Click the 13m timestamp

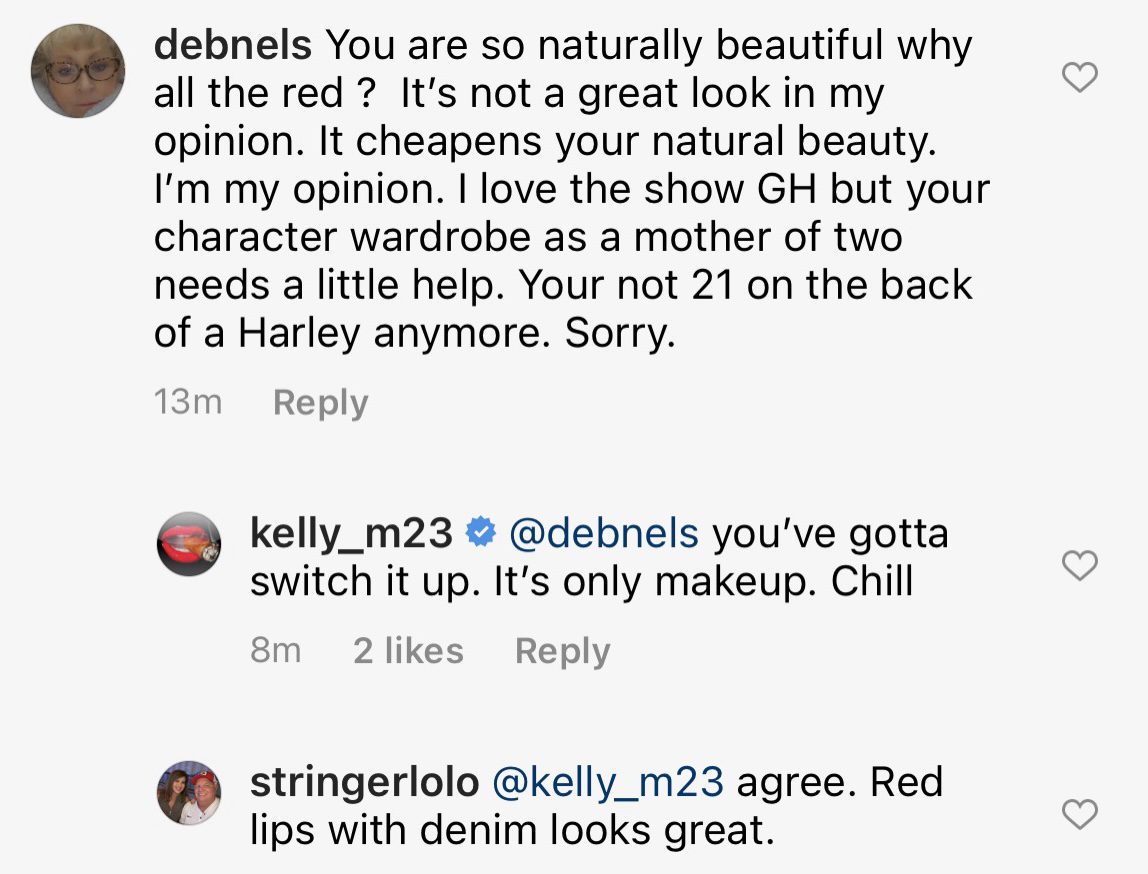click(188, 403)
